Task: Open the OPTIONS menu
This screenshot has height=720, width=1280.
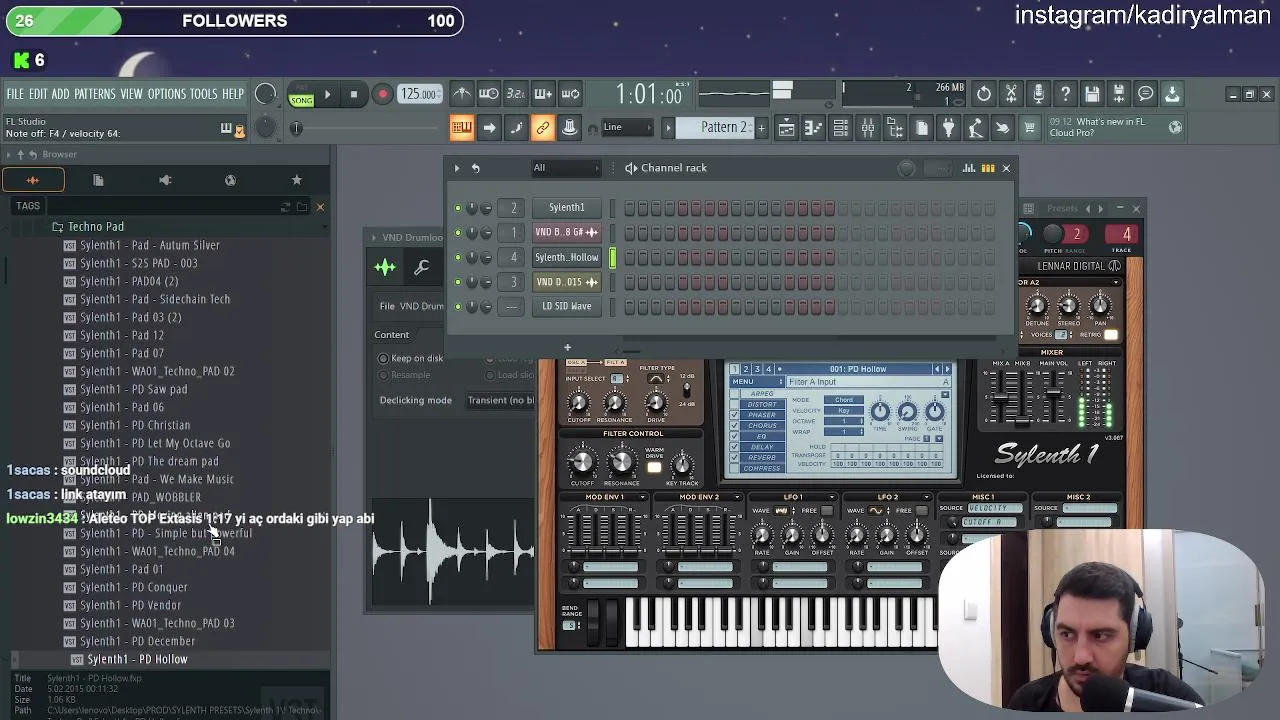Action: tap(167, 94)
